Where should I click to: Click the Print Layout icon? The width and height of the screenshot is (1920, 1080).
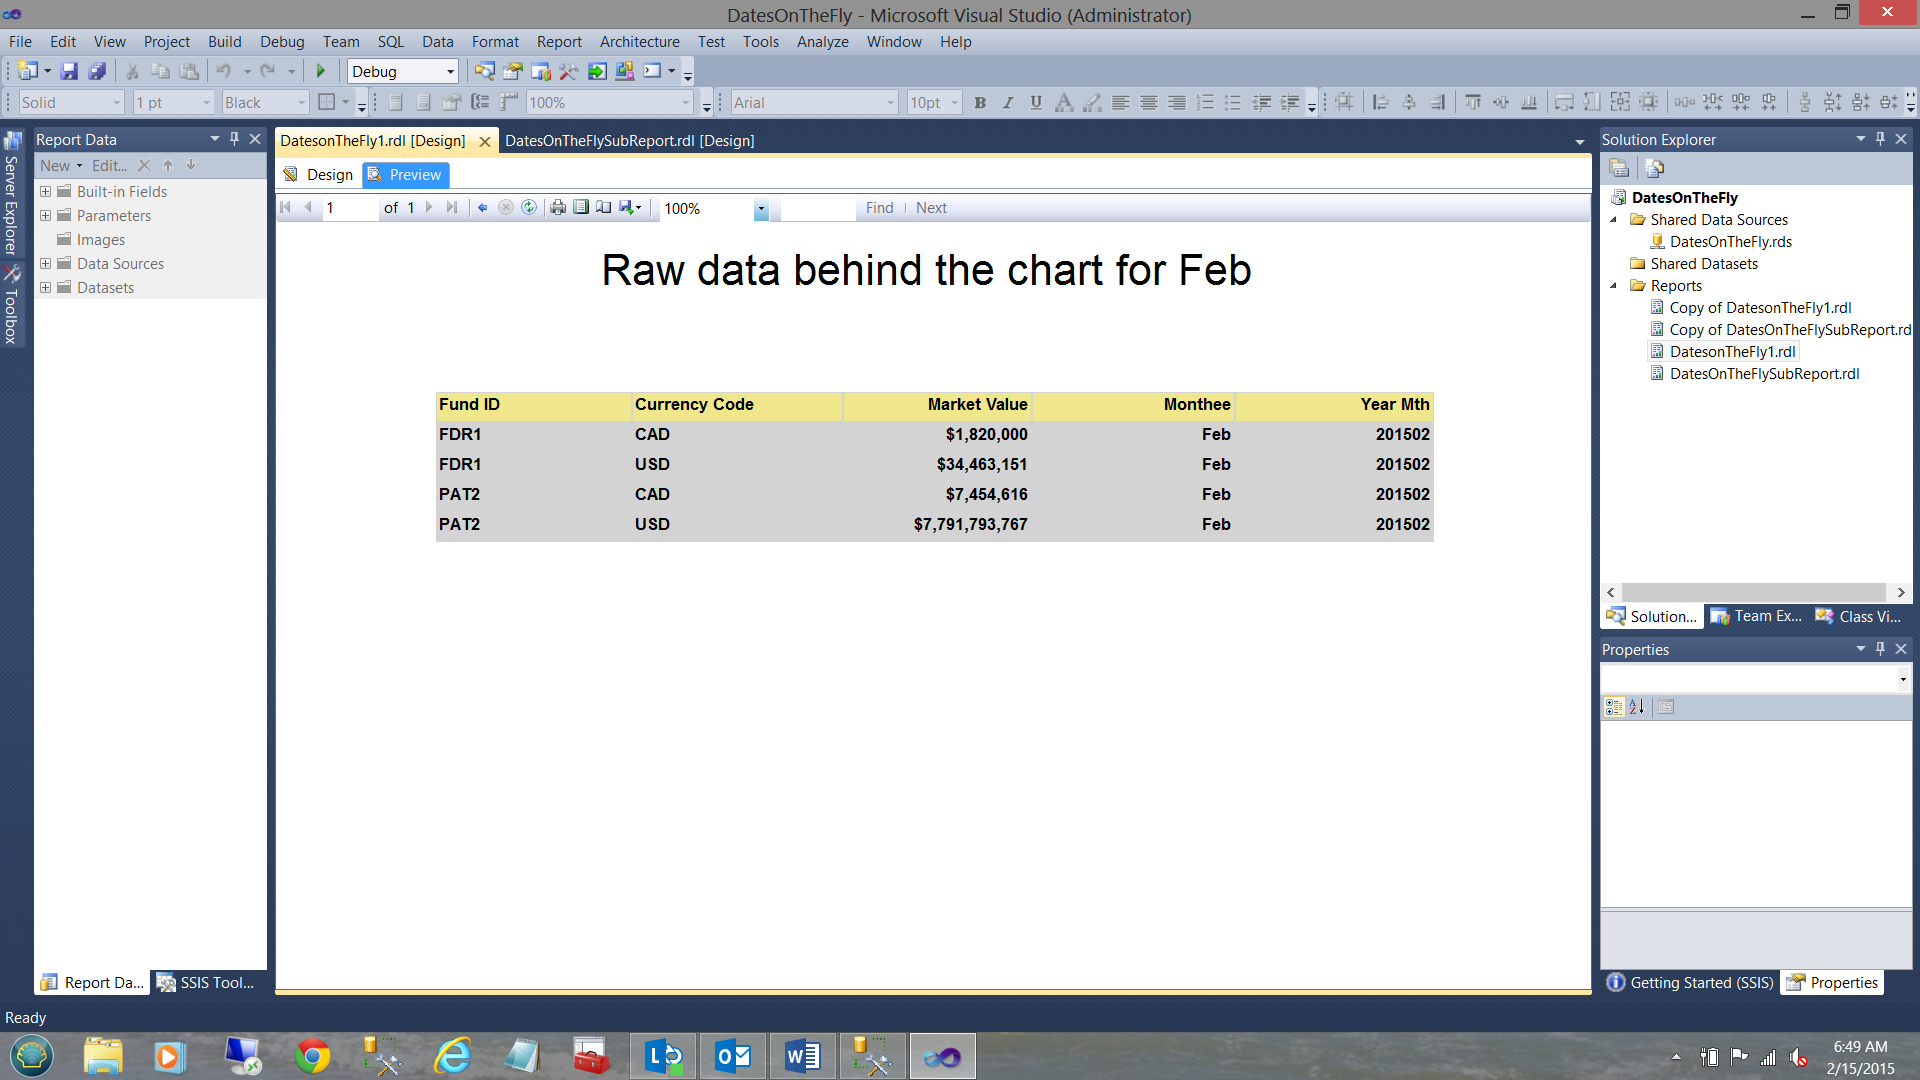pos(581,208)
